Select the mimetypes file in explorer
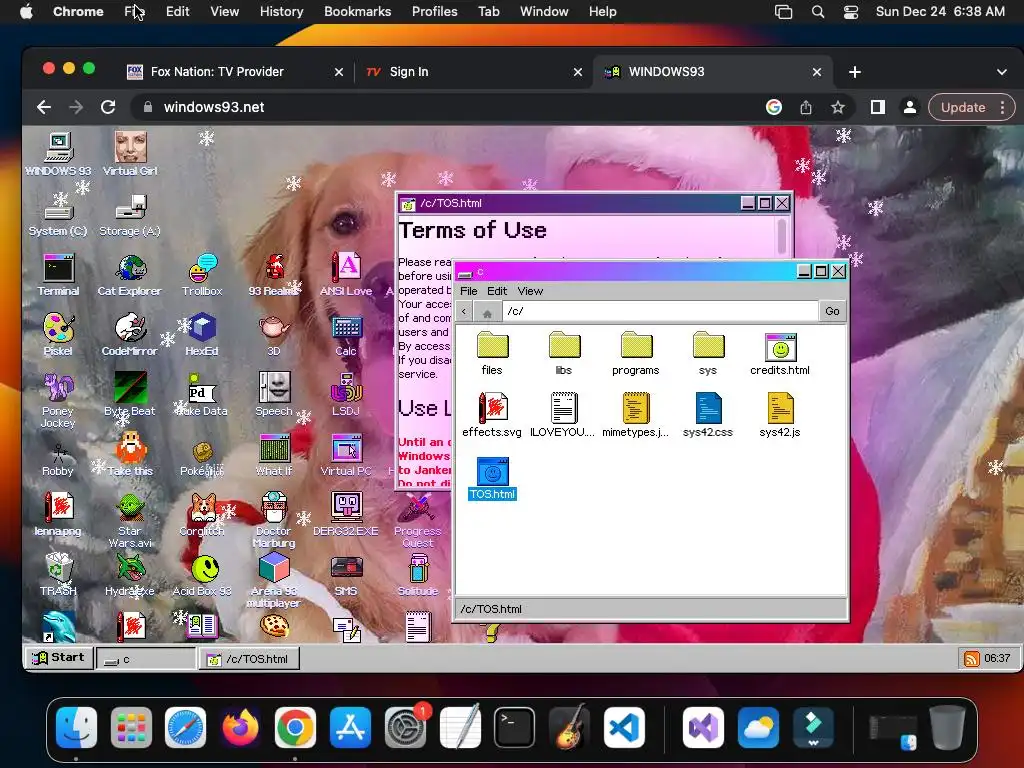Viewport: 1024px width, 768px height. click(635, 415)
